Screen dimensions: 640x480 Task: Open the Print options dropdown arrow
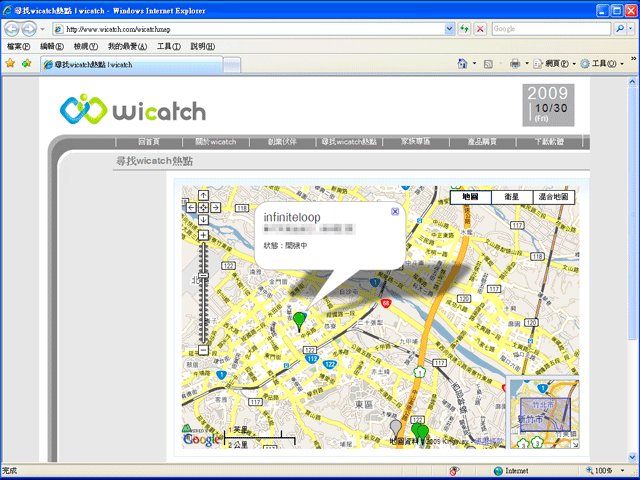(x=527, y=64)
